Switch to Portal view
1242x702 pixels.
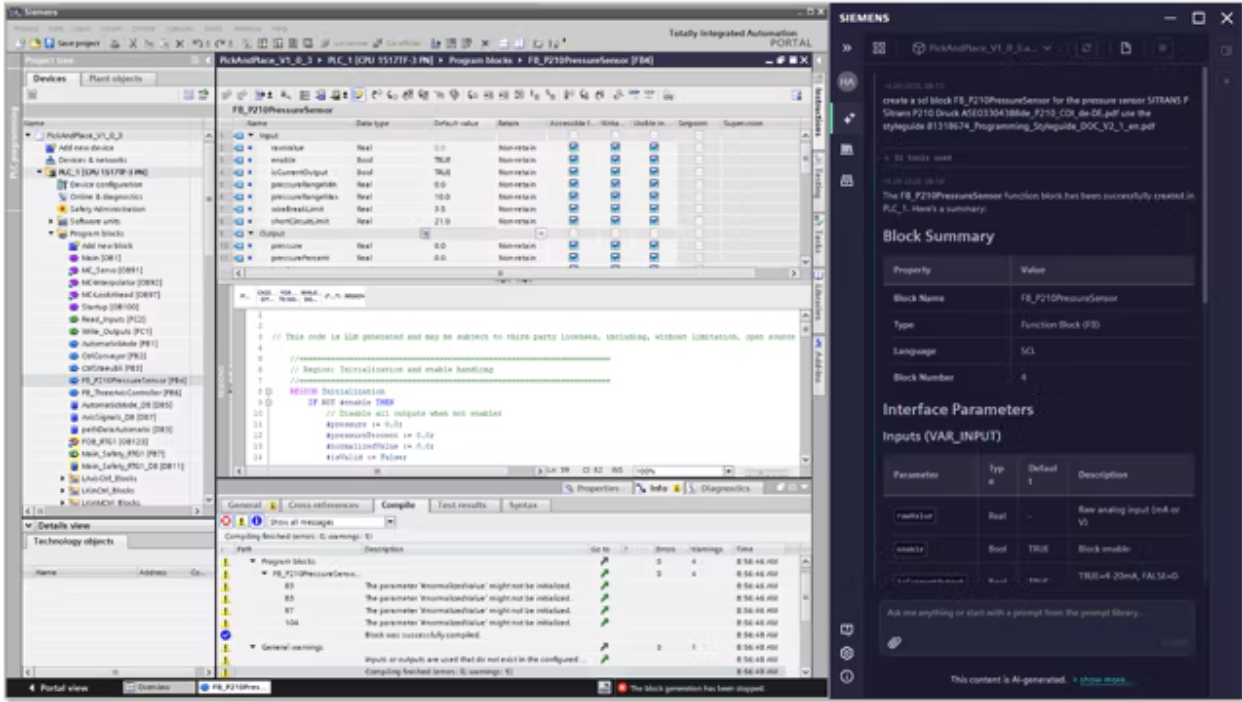pyautogui.click(x=58, y=687)
